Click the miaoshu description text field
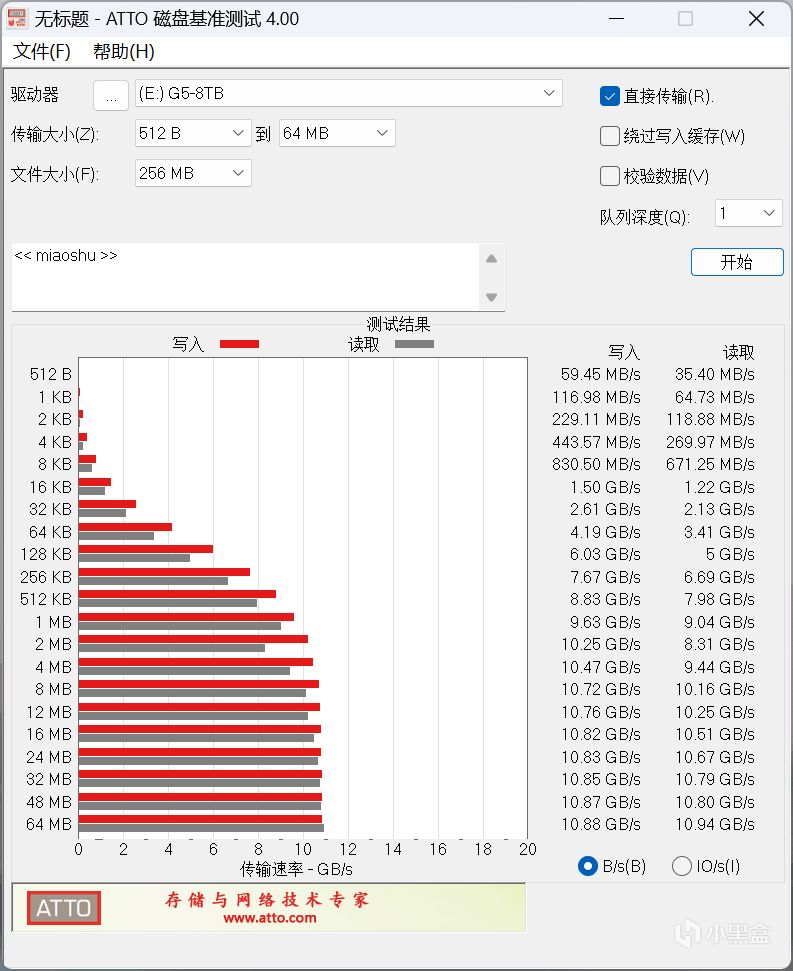This screenshot has height=971, width=793. coord(245,277)
